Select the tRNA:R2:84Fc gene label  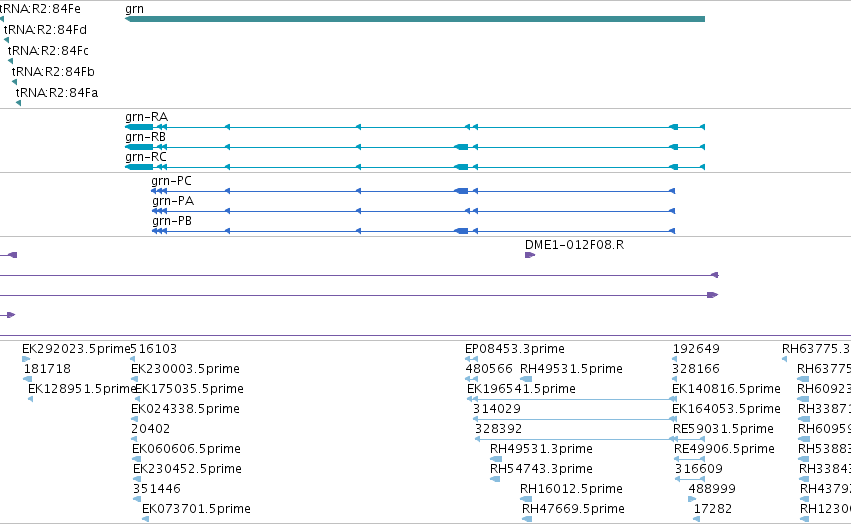pyautogui.click(x=48, y=50)
